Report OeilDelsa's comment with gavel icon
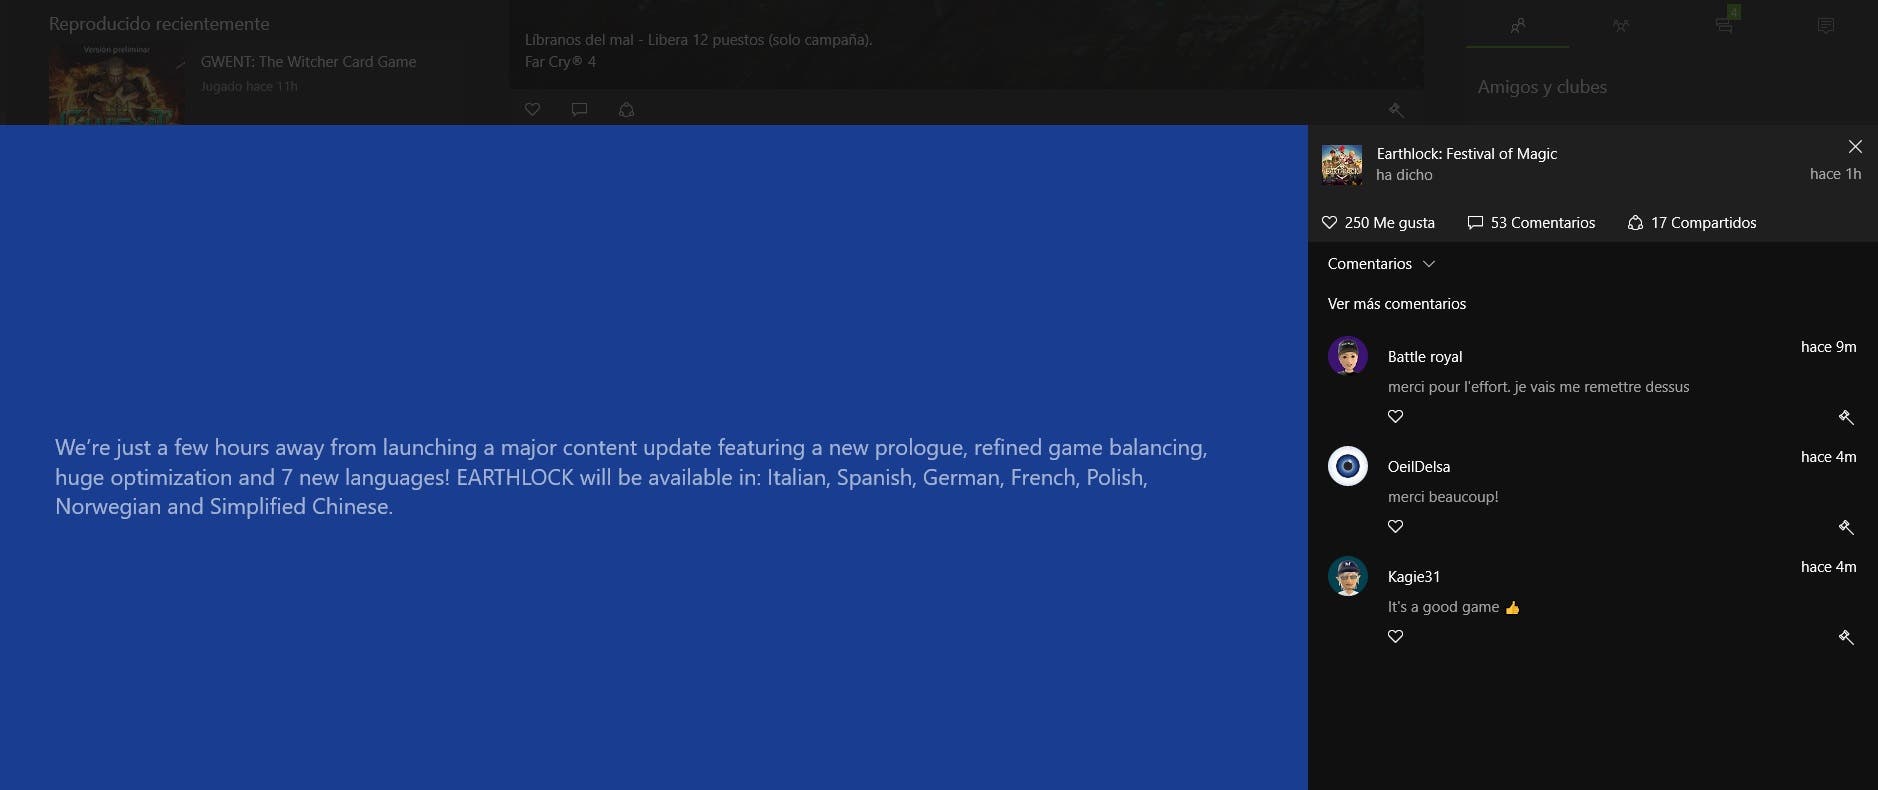The image size is (1878, 790). (x=1846, y=527)
